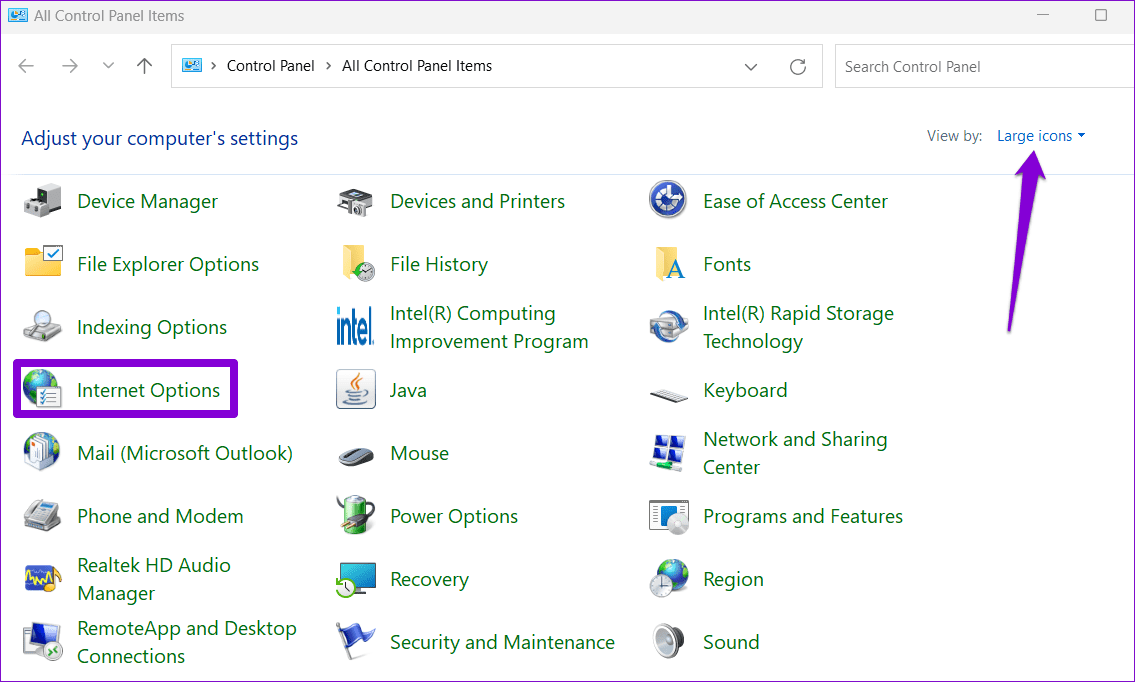Click the back navigation arrow
Viewport: 1135px width, 682px height.
pyautogui.click(x=26, y=65)
